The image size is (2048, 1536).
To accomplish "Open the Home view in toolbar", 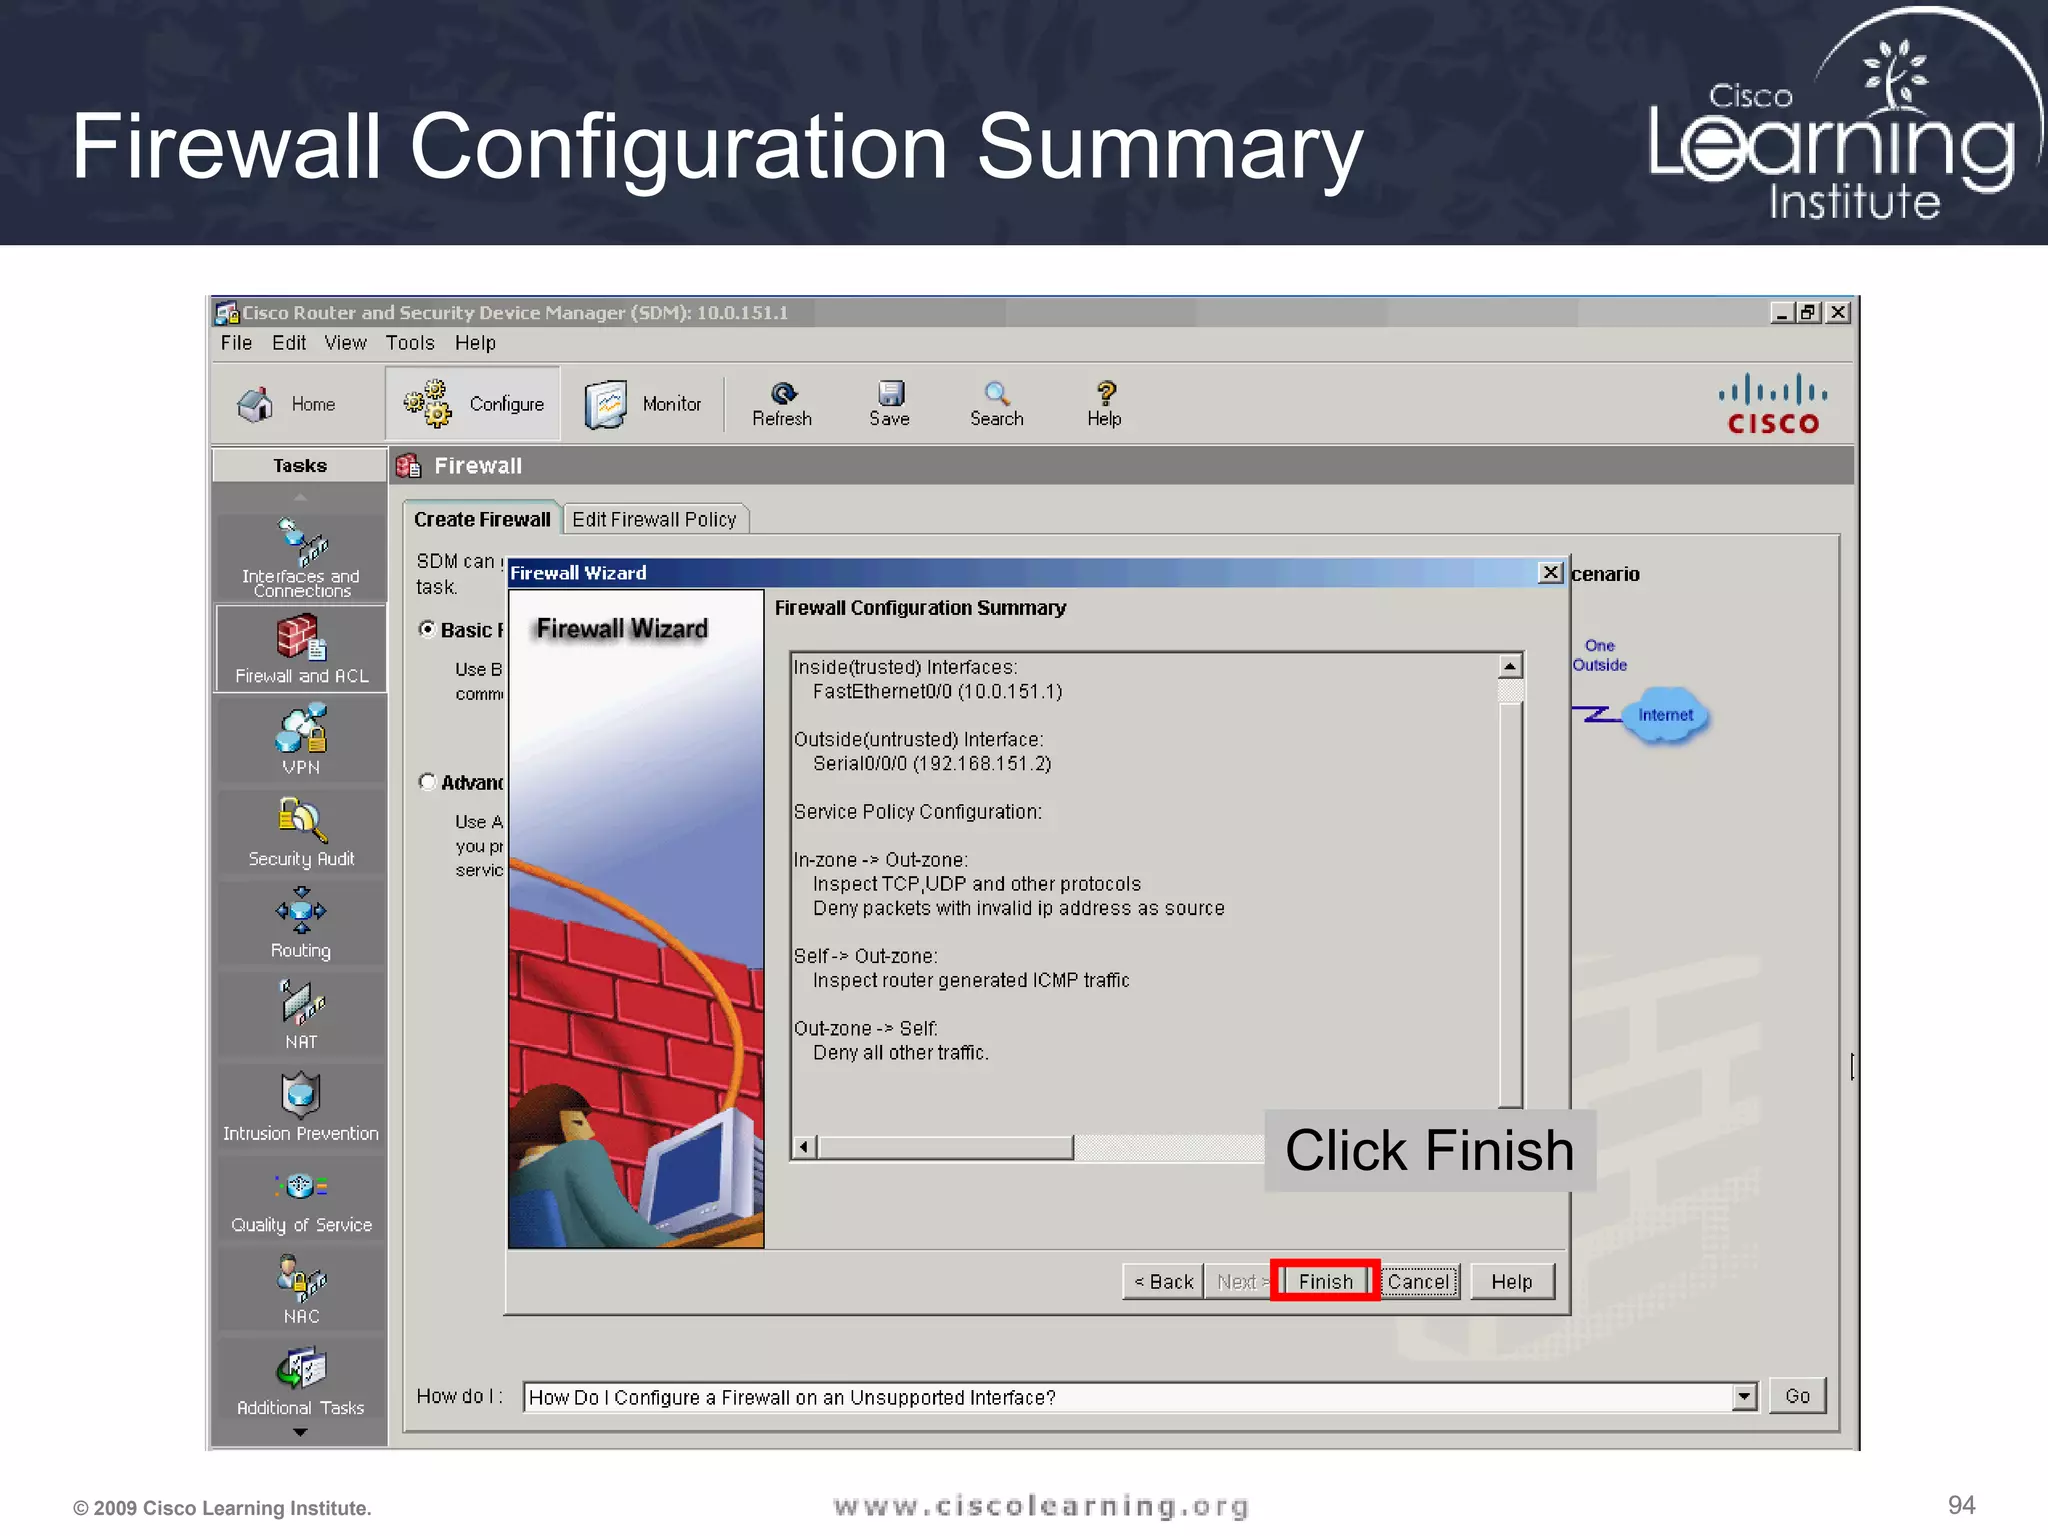I will tap(286, 404).
